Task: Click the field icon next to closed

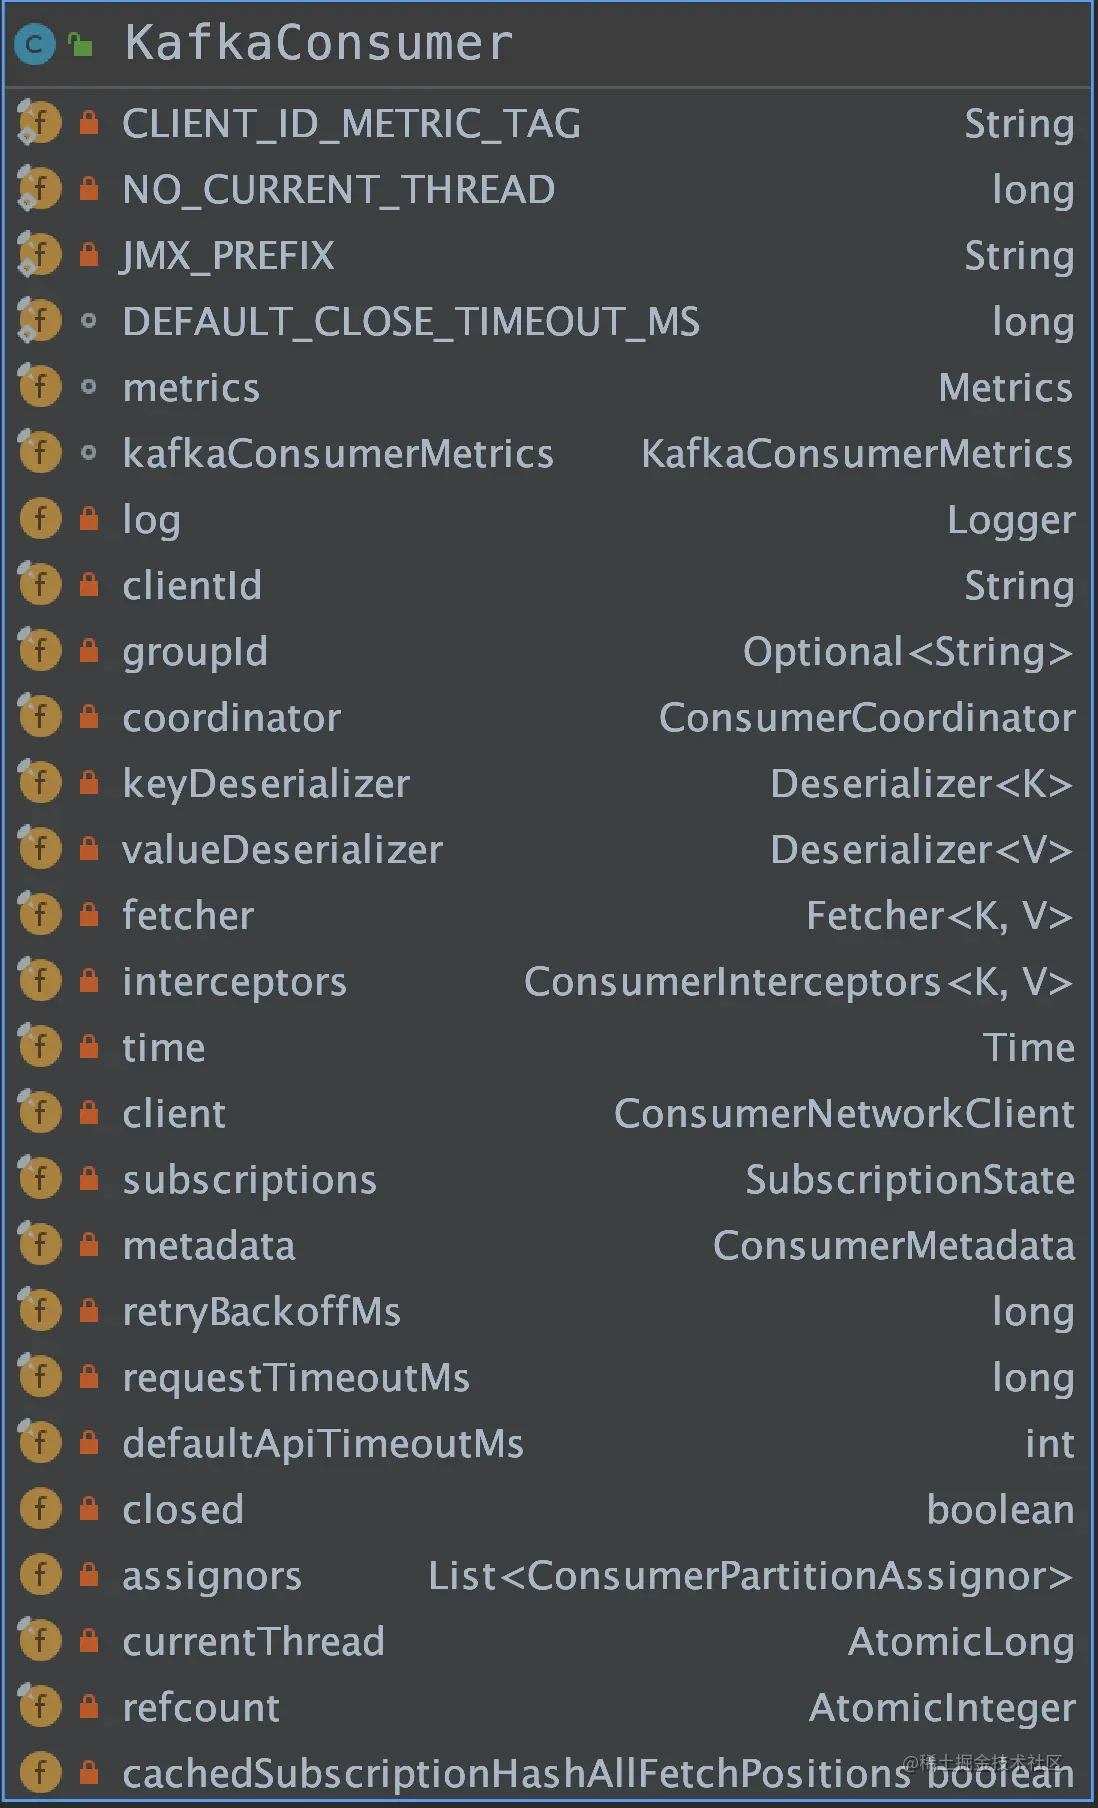Action: (40, 1509)
